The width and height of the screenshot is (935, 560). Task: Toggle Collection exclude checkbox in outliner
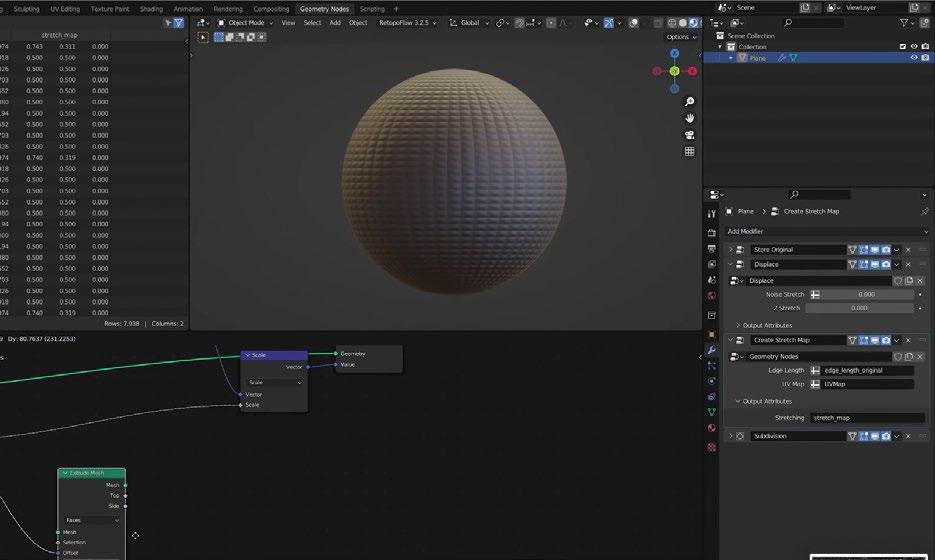click(902, 46)
